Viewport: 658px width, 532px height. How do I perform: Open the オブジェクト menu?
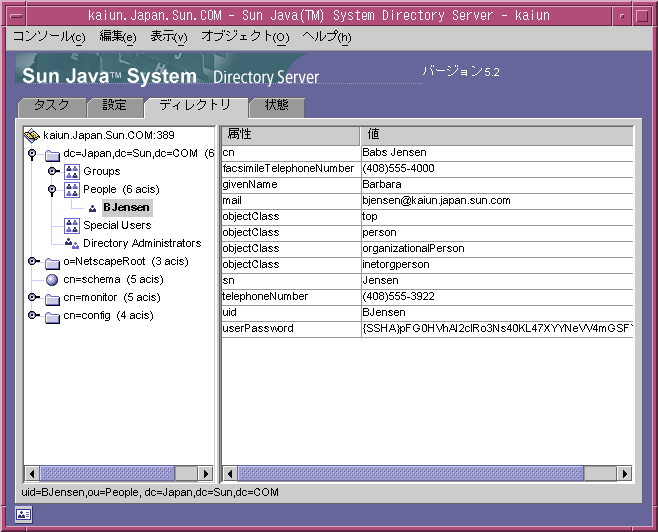245,37
